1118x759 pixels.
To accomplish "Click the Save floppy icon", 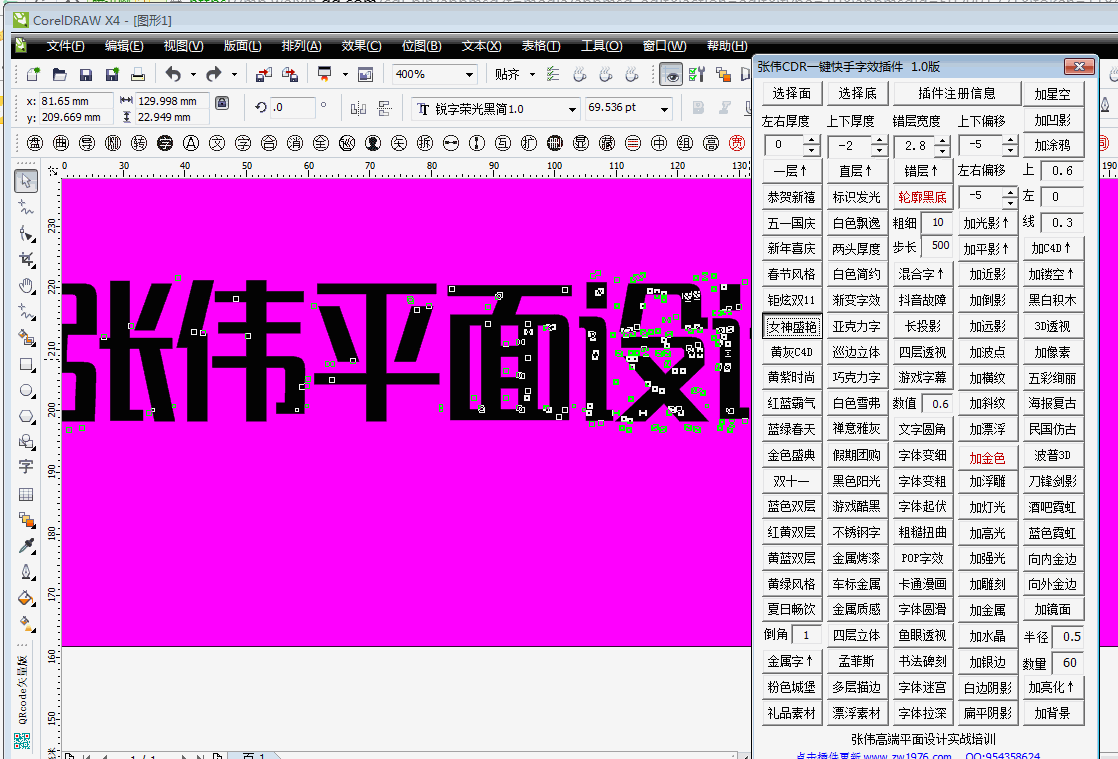I will coord(86,74).
